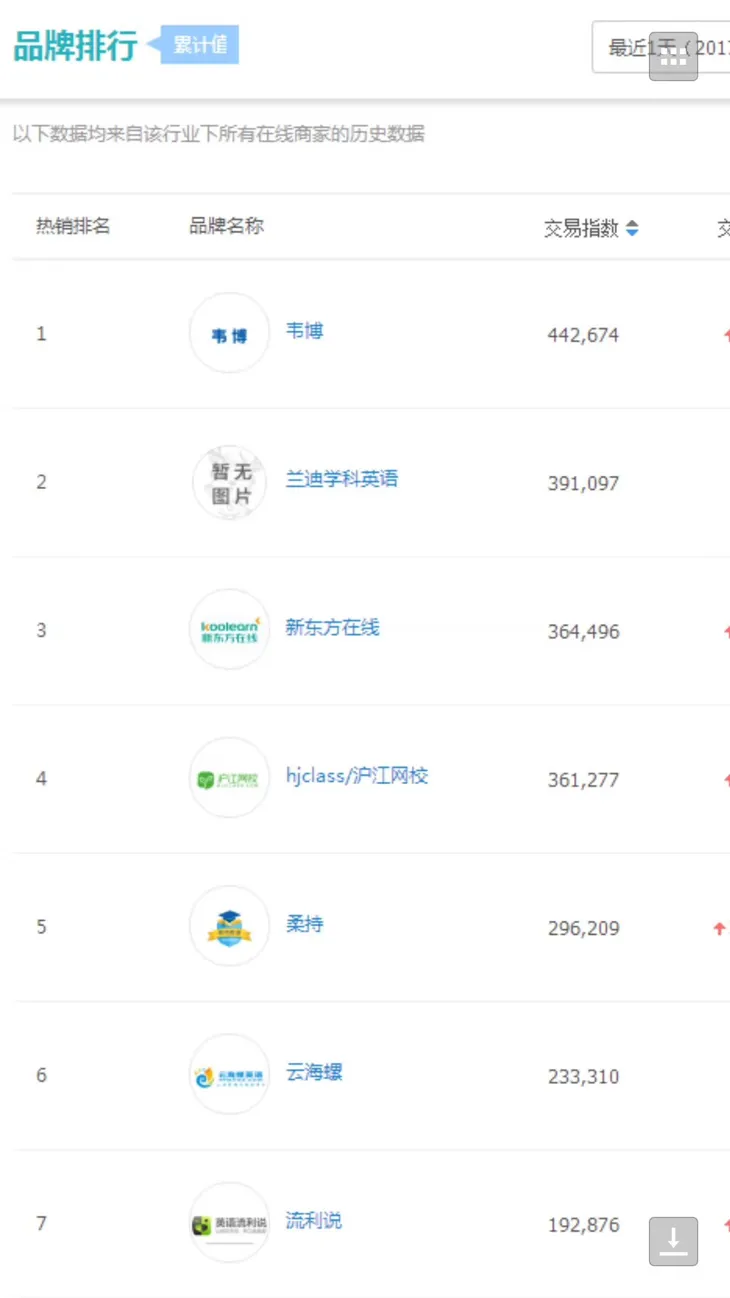Select the 累计值 tag
Image resolution: width=730 pixels, height=1298 pixels.
pyautogui.click(x=200, y=45)
